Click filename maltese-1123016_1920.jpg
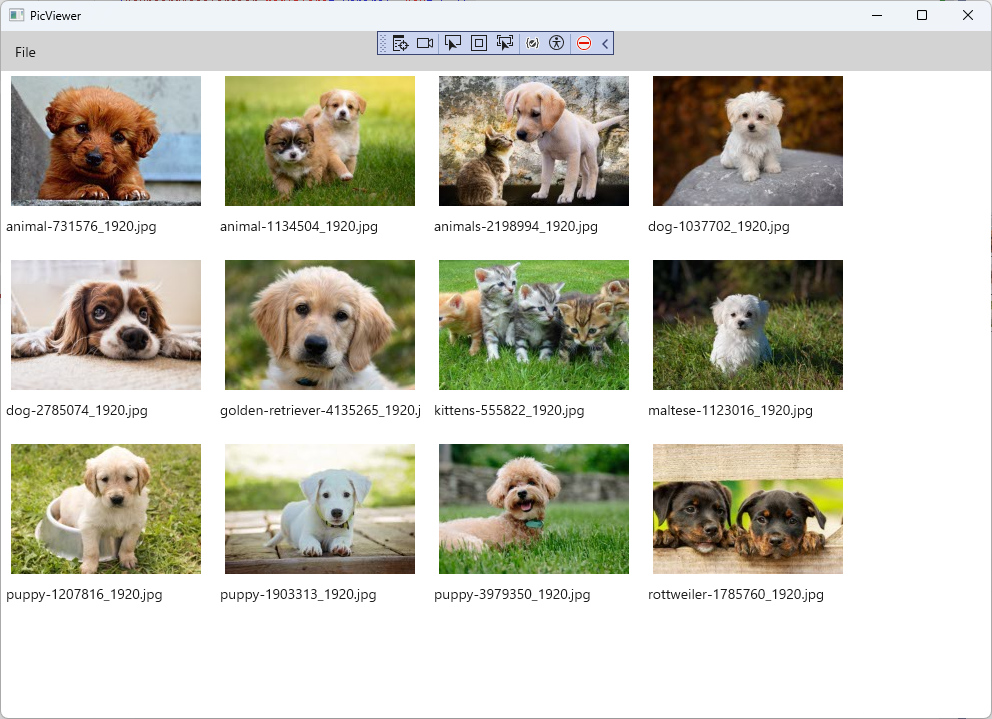 point(730,411)
